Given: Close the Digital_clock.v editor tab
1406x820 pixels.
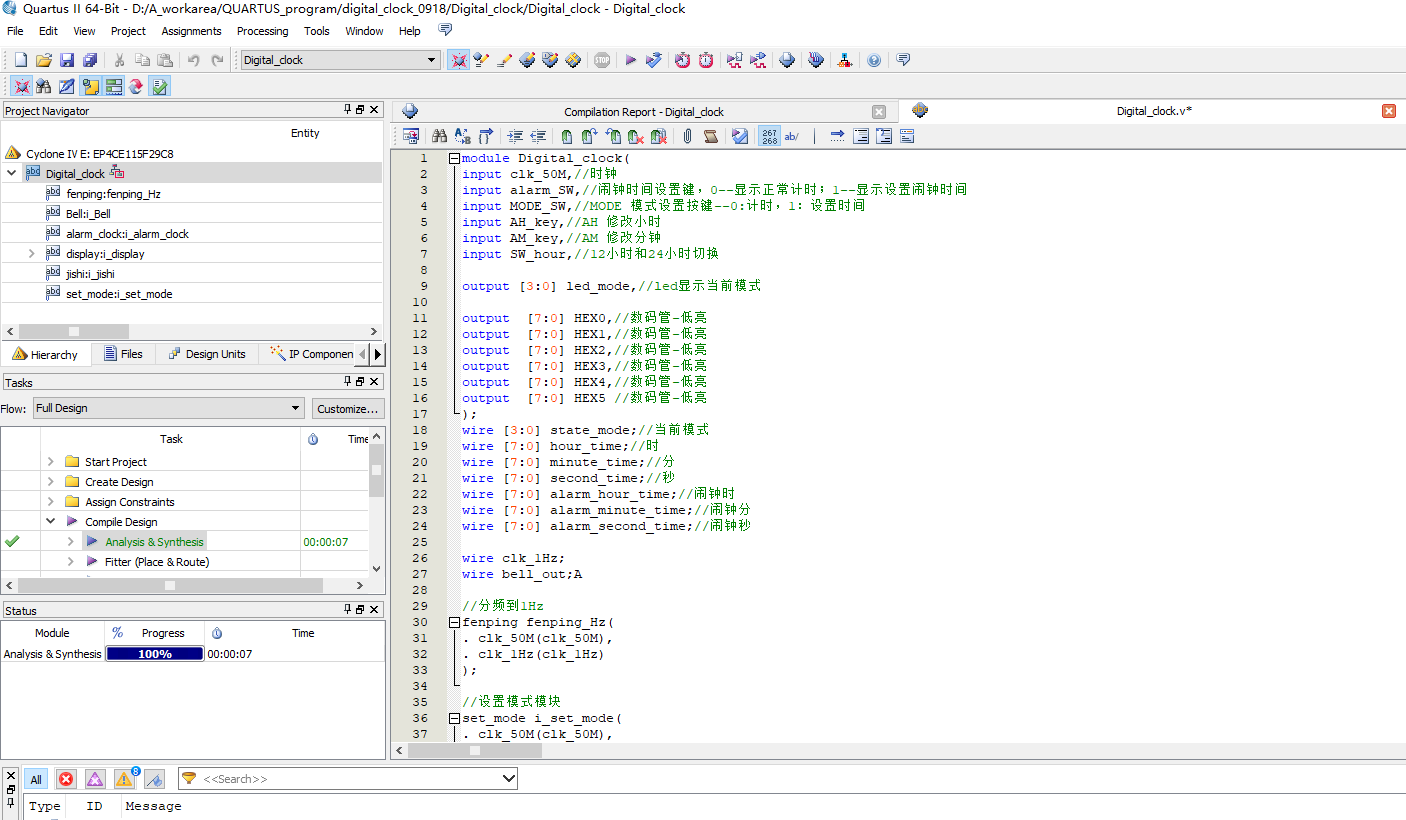Looking at the screenshot, I should (x=1389, y=111).
